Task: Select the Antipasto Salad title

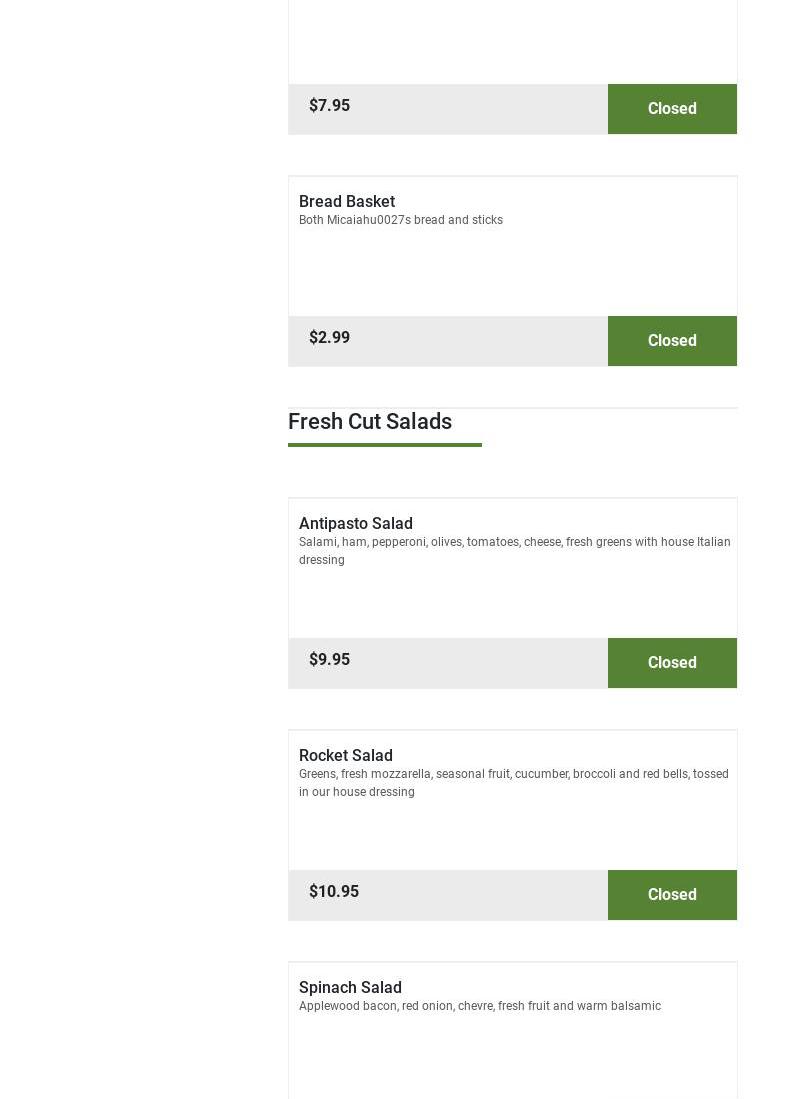Action: [356, 524]
